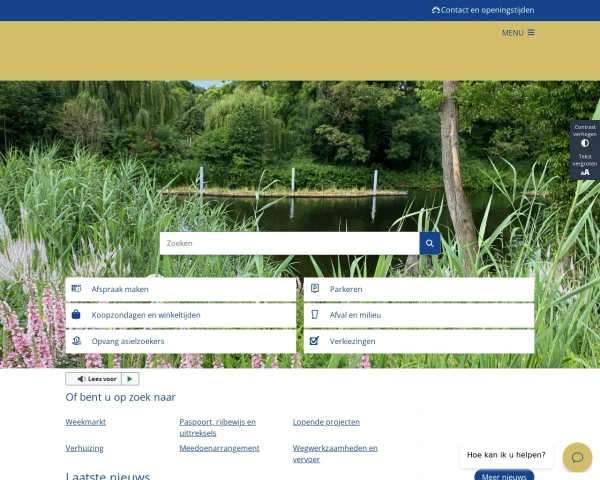Open the Verkiezingen tile
The height and width of the screenshot is (480, 600).
(x=419, y=341)
